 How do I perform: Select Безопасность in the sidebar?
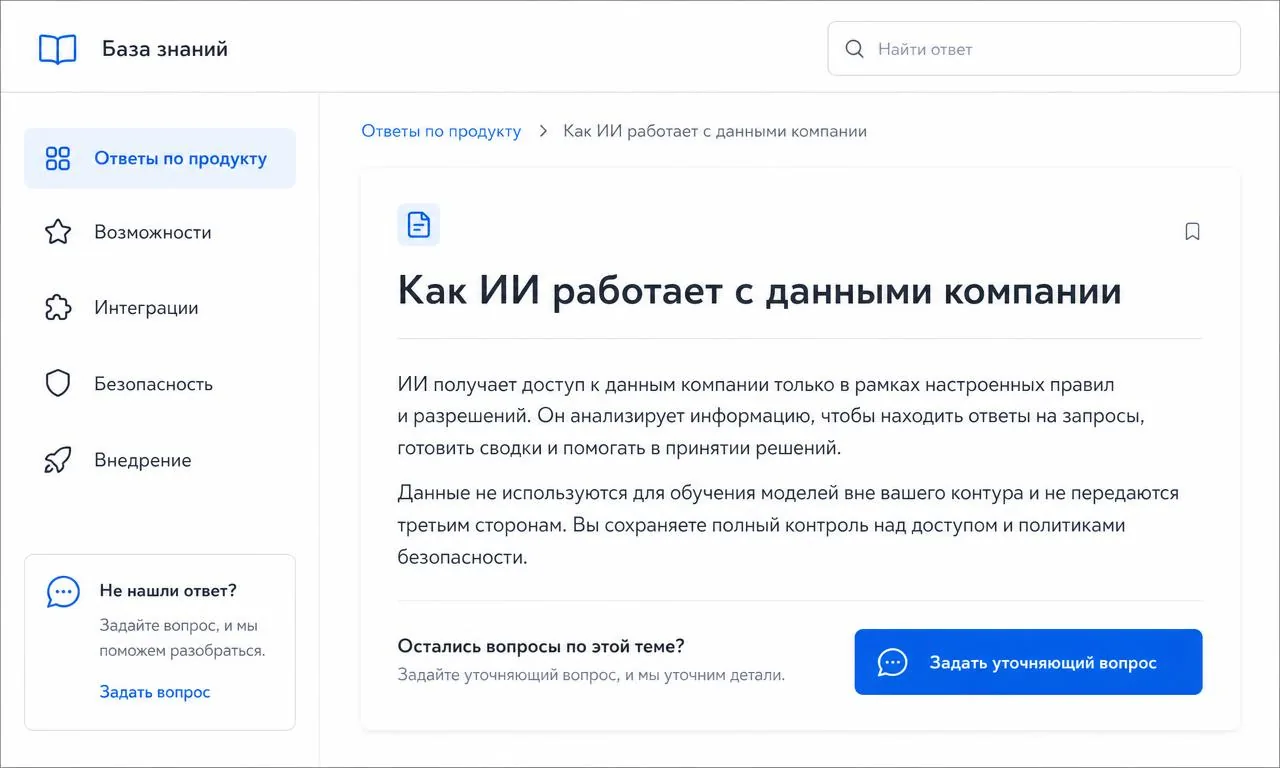(160, 384)
